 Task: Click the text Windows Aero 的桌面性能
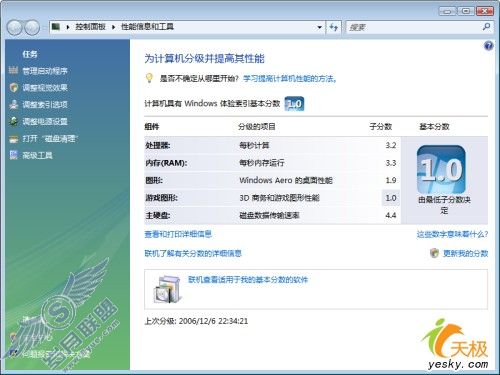pos(286,180)
